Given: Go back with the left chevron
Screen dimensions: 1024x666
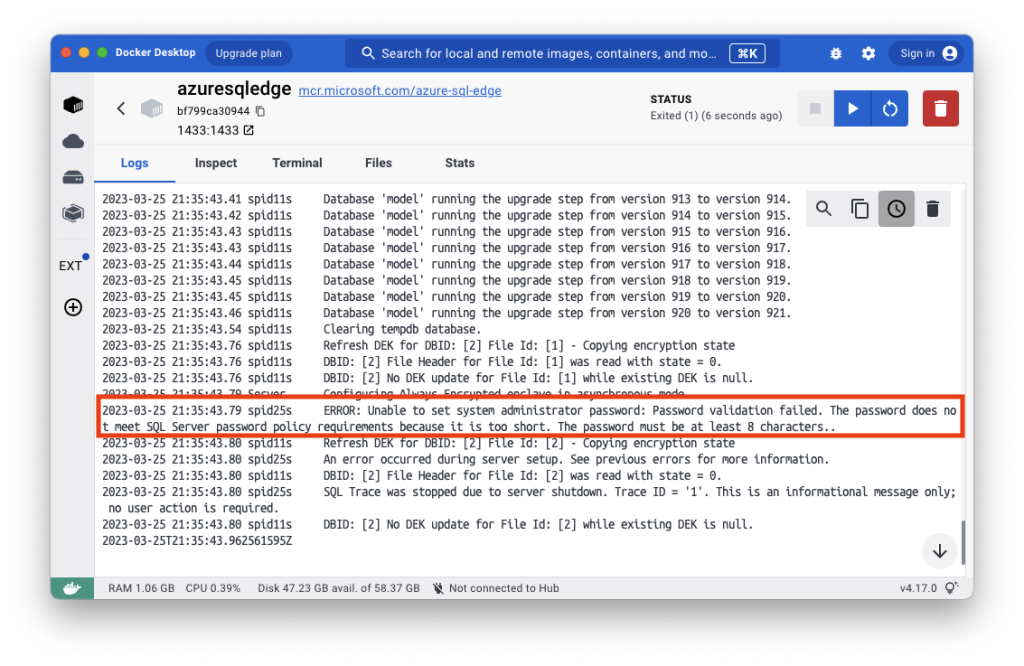Looking at the screenshot, I should (121, 108).
